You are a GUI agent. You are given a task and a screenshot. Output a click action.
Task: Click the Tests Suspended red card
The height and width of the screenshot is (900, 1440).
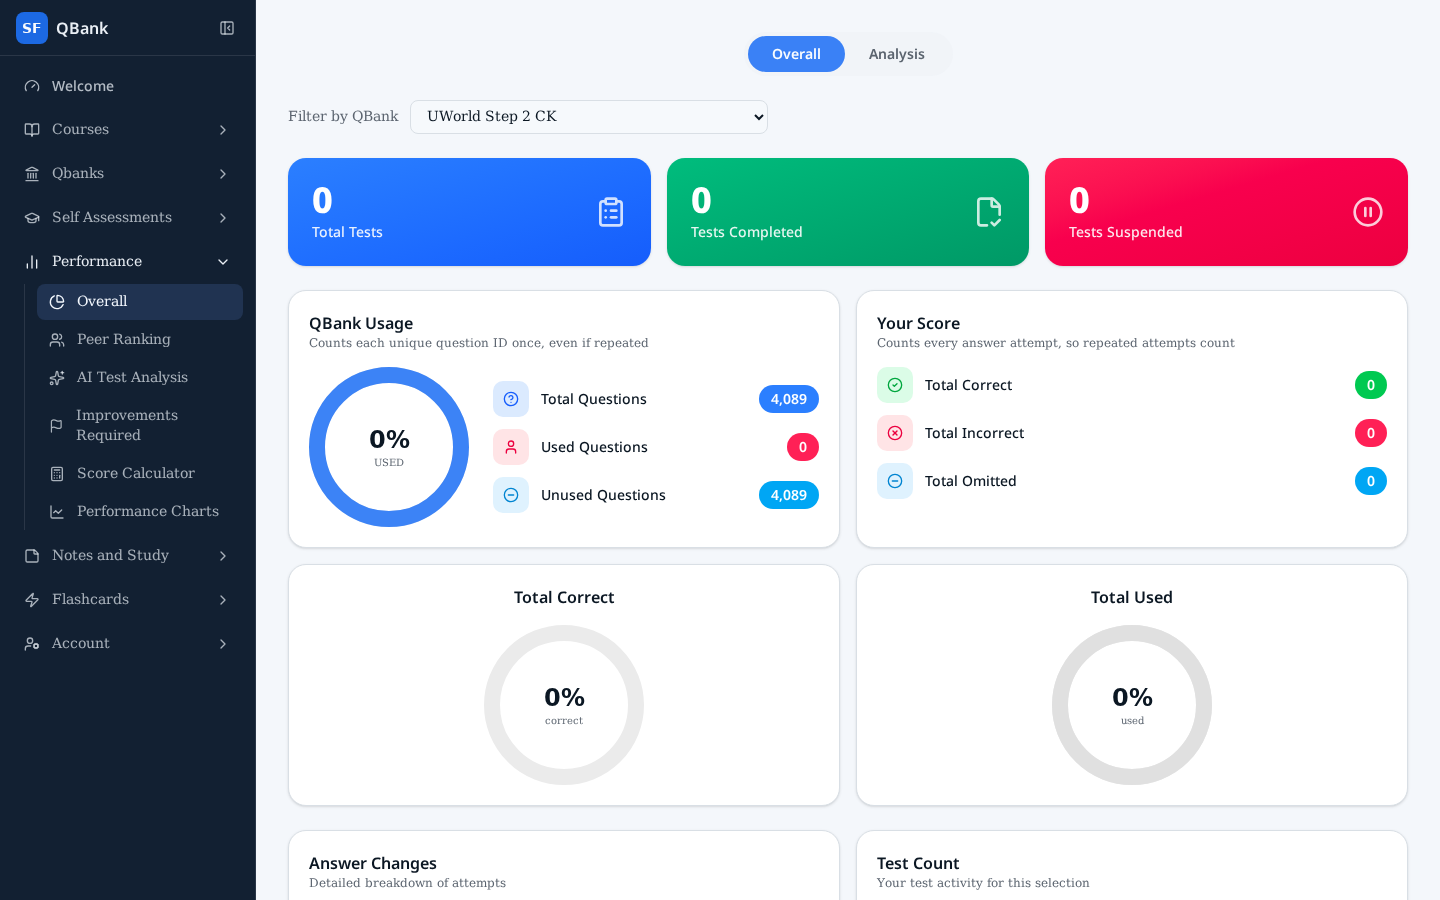1226,212
